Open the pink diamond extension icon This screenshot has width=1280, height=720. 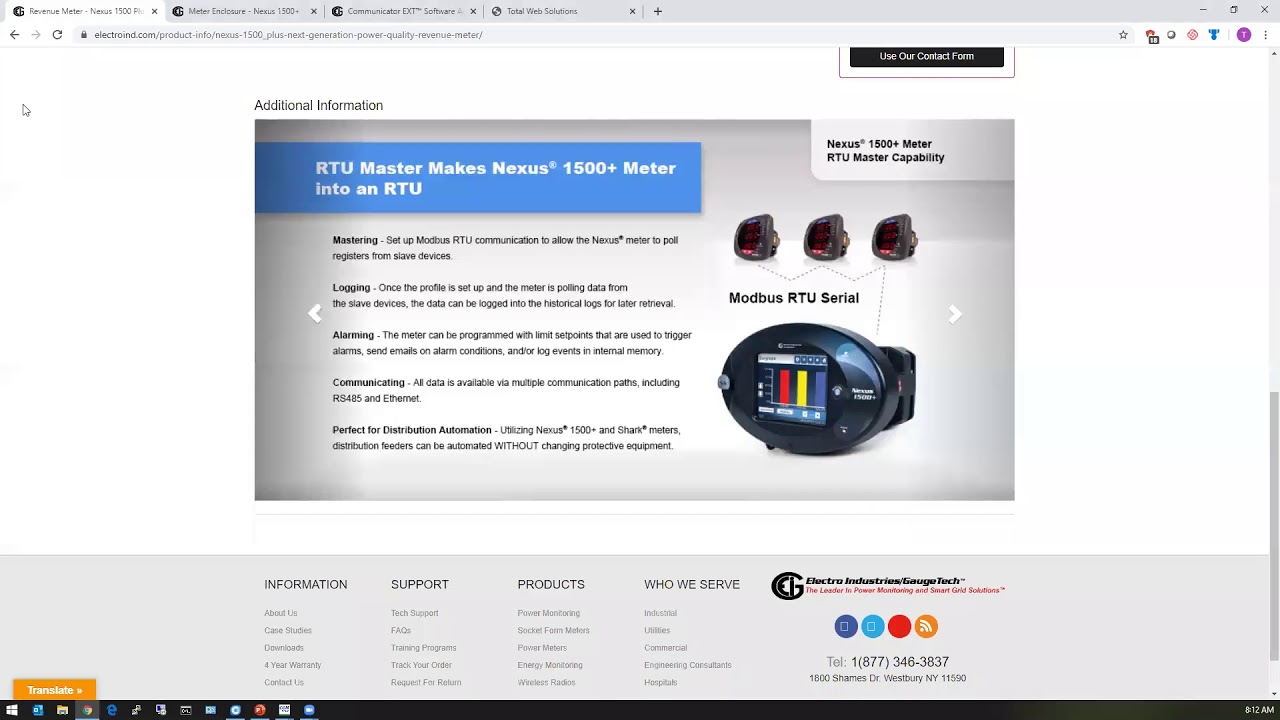tap(1192, 34)
